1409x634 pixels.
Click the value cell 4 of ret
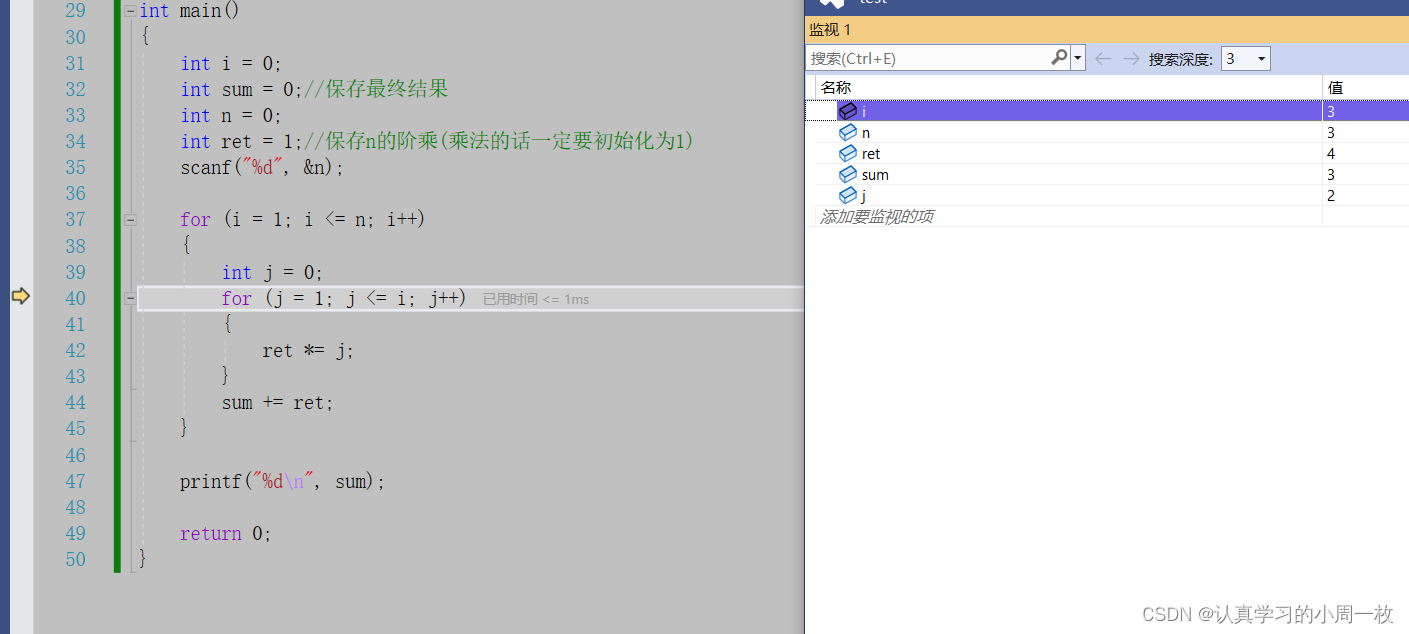click(x=1366, y=153)
